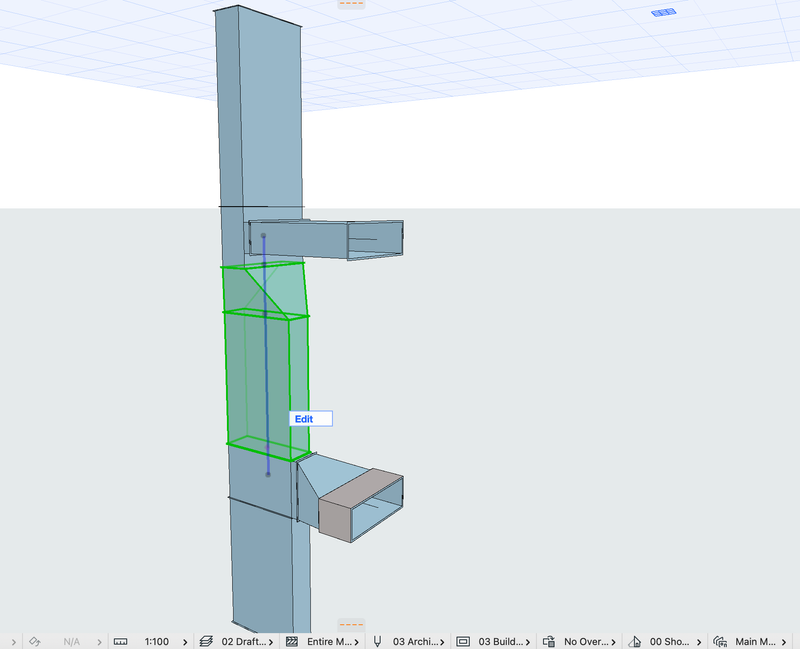
Task: Expand the Main M design option chevron
Action: [786, 641]
